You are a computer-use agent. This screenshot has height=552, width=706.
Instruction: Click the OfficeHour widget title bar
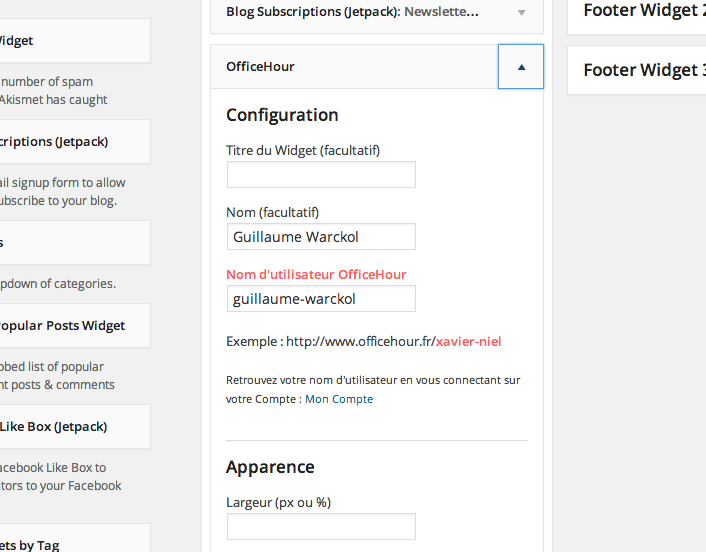tap(354, 67)
